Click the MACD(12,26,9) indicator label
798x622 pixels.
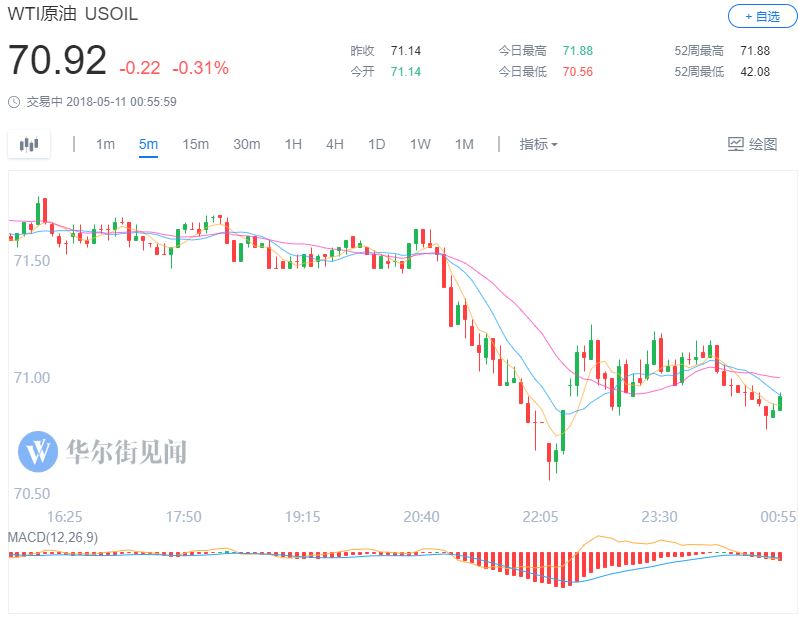52,537
